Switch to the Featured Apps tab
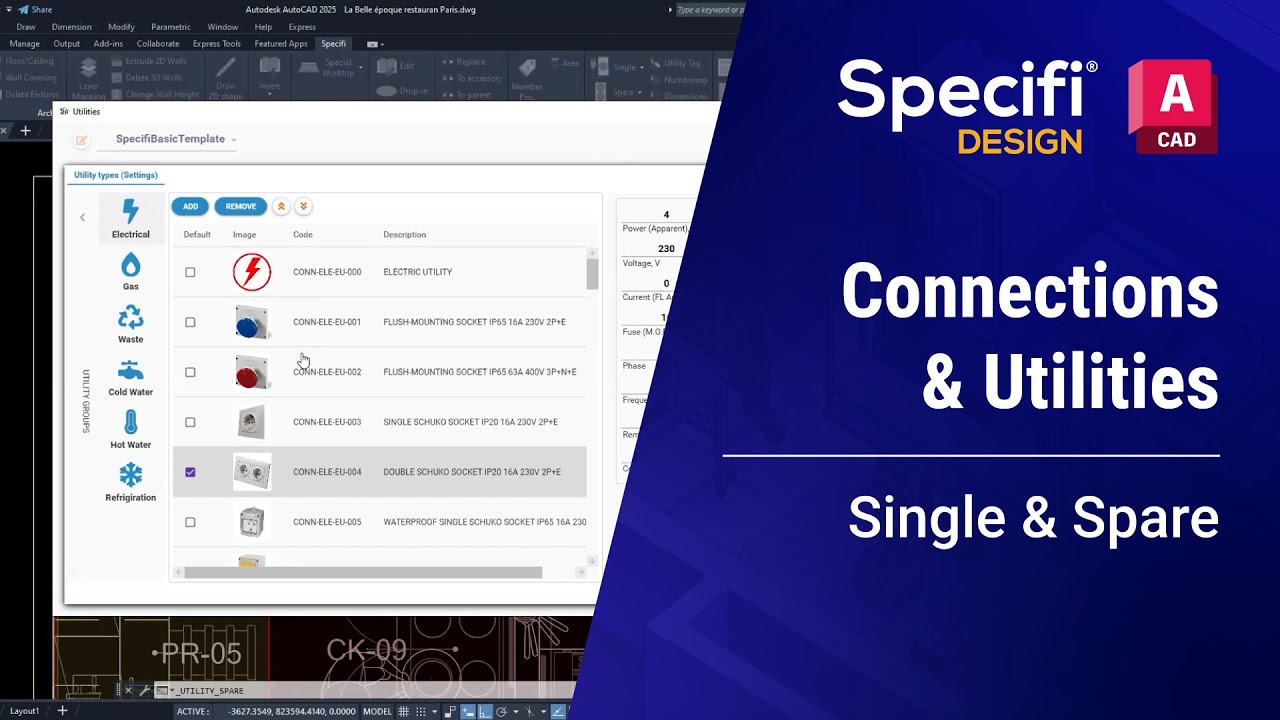 [281, 44]
